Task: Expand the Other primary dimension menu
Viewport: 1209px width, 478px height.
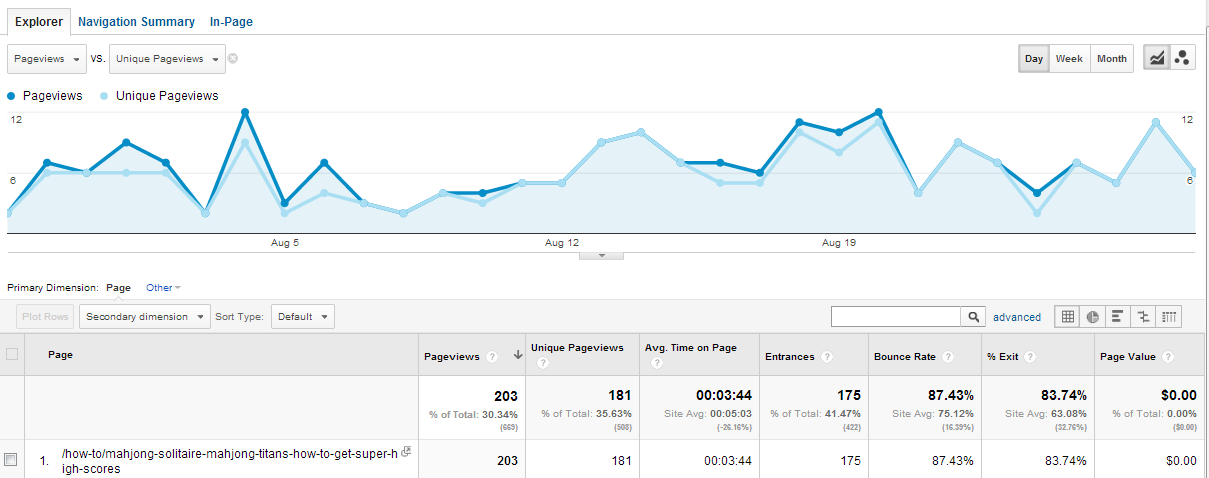Action: coord(163,288)
